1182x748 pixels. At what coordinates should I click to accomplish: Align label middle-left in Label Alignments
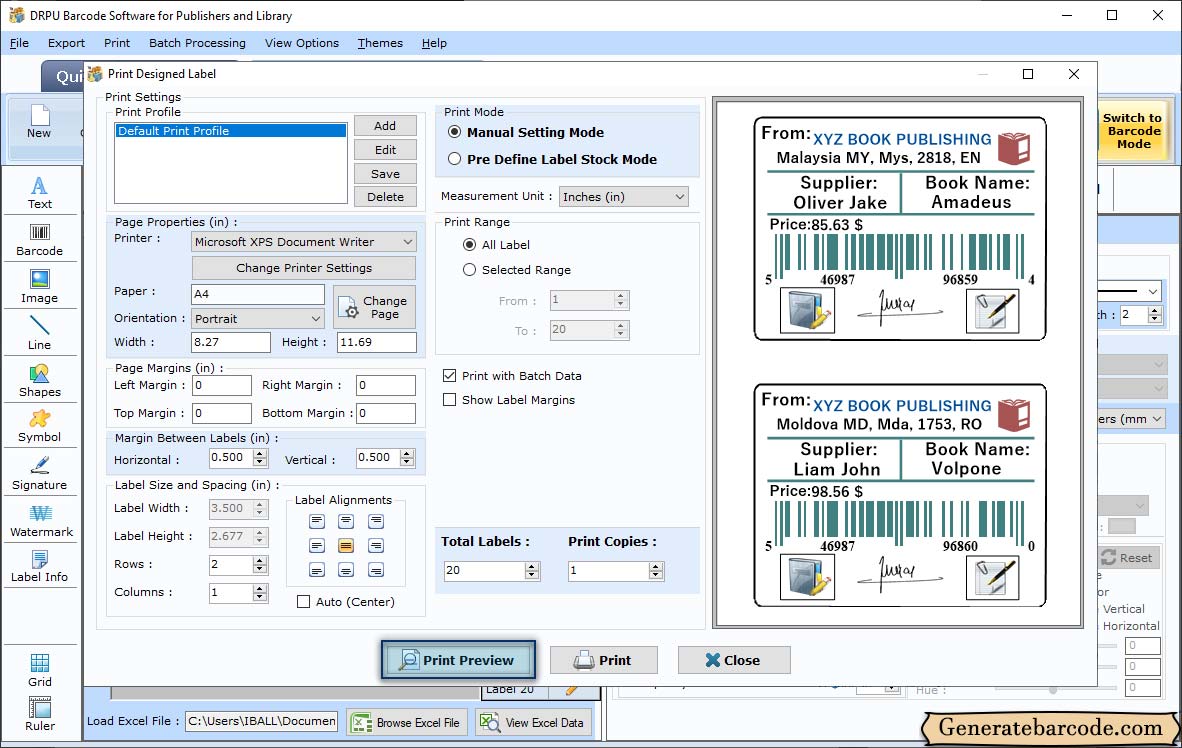coord(317,545)
